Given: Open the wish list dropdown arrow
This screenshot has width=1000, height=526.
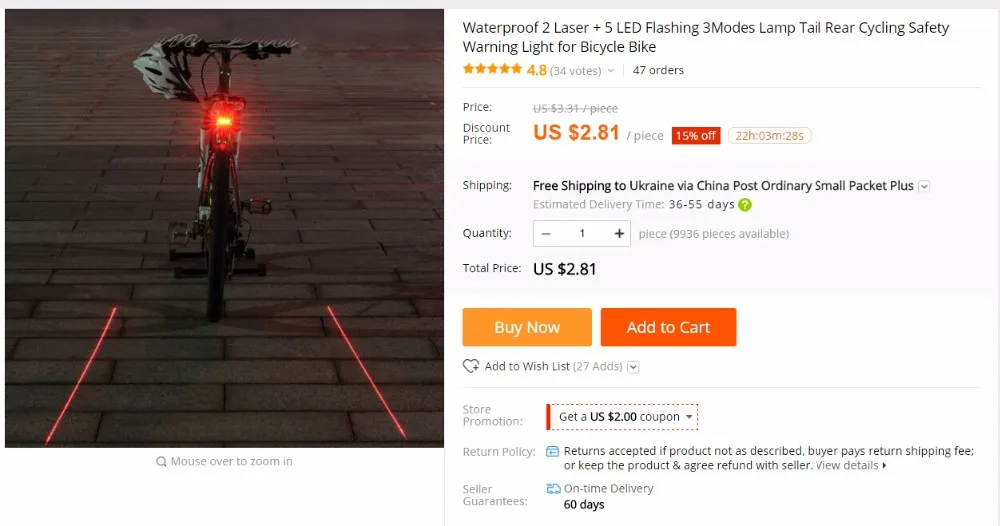Looking at the screenshot, I should click(633, 367).
